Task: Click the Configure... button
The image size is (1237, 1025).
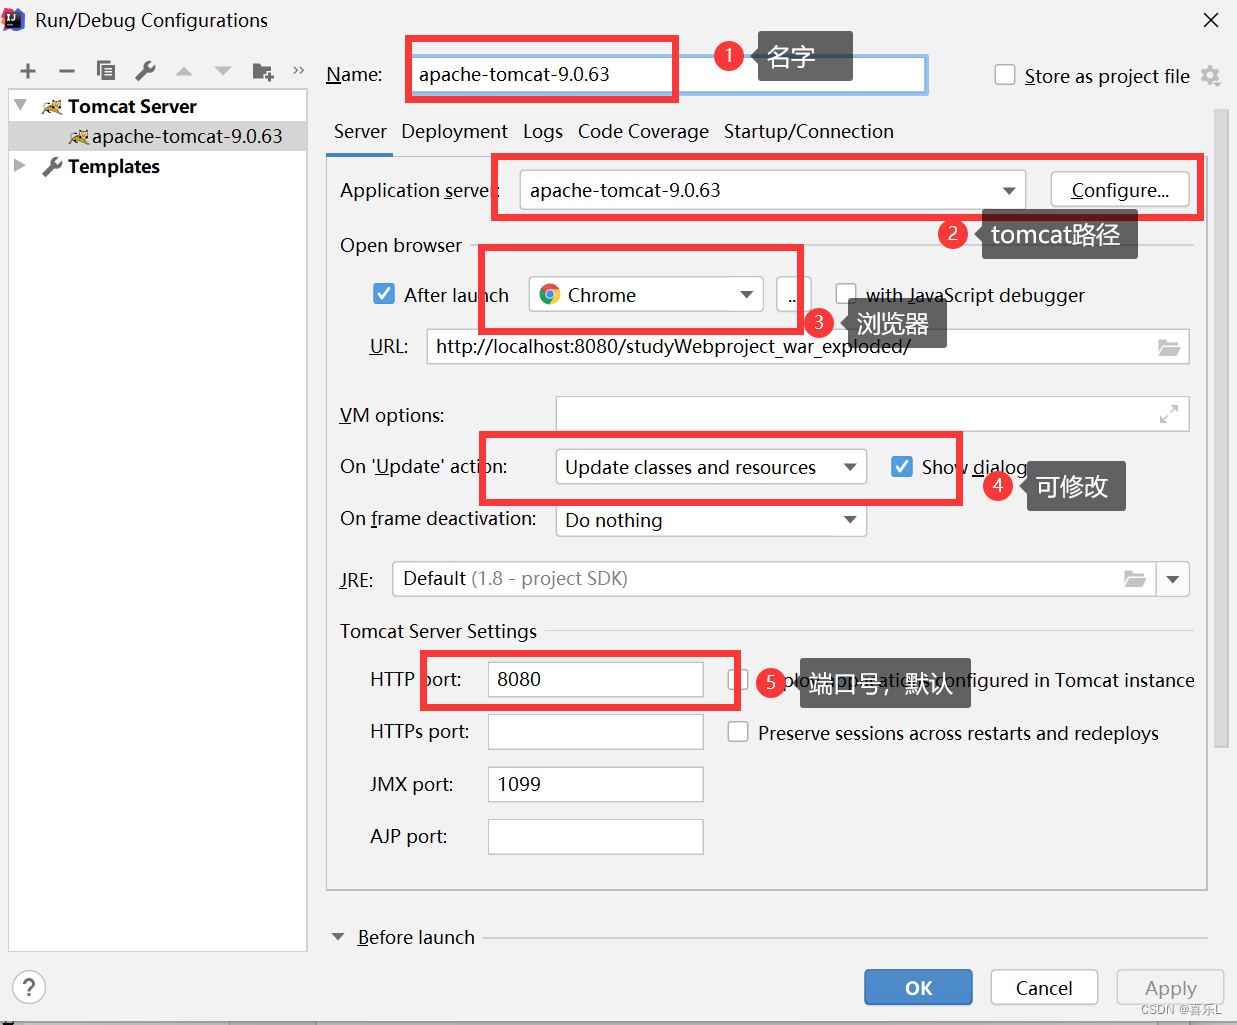Action: click(1120, 190)
